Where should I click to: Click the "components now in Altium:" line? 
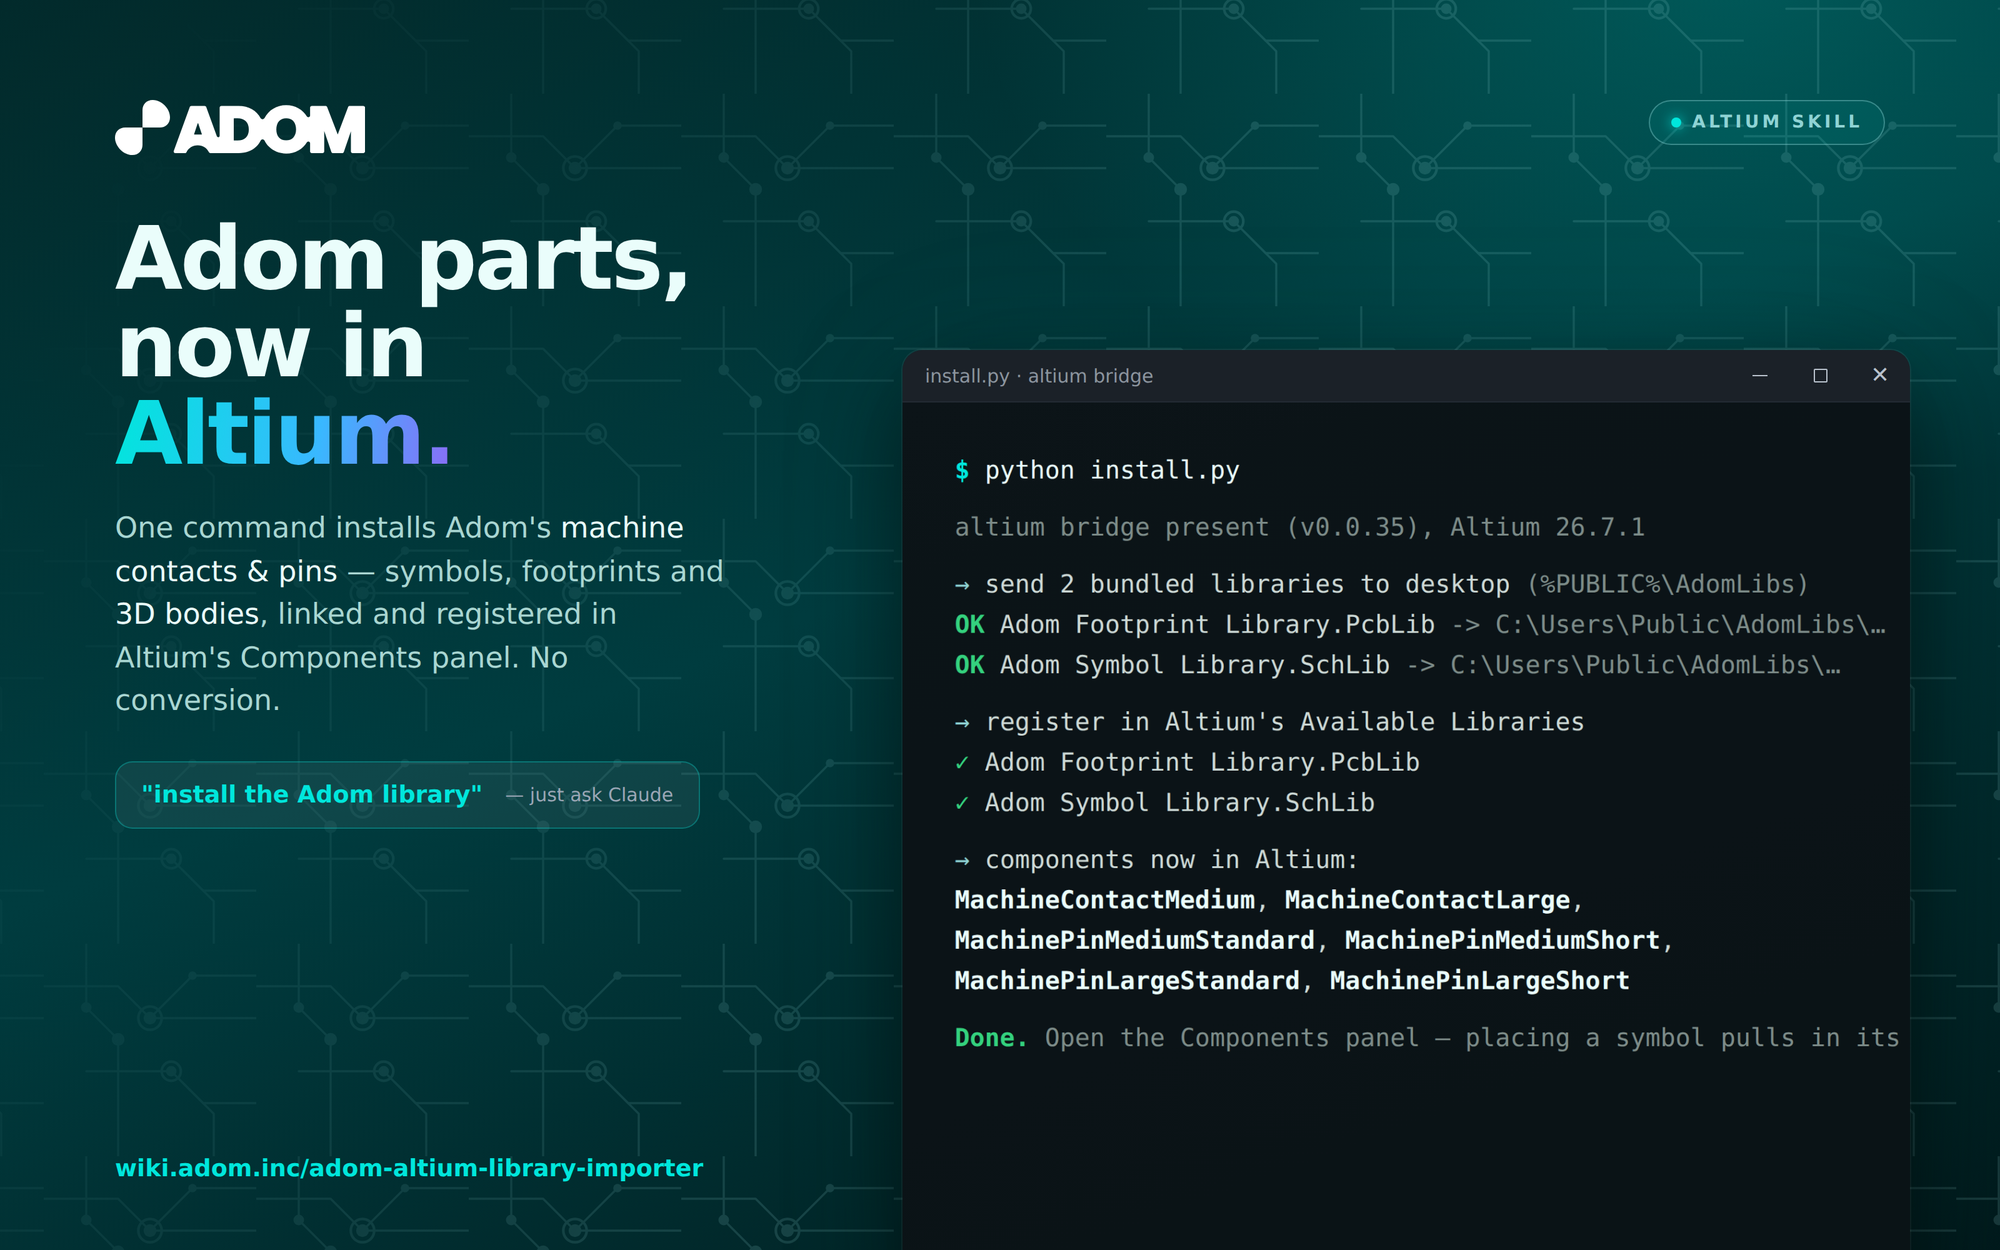1157,860
